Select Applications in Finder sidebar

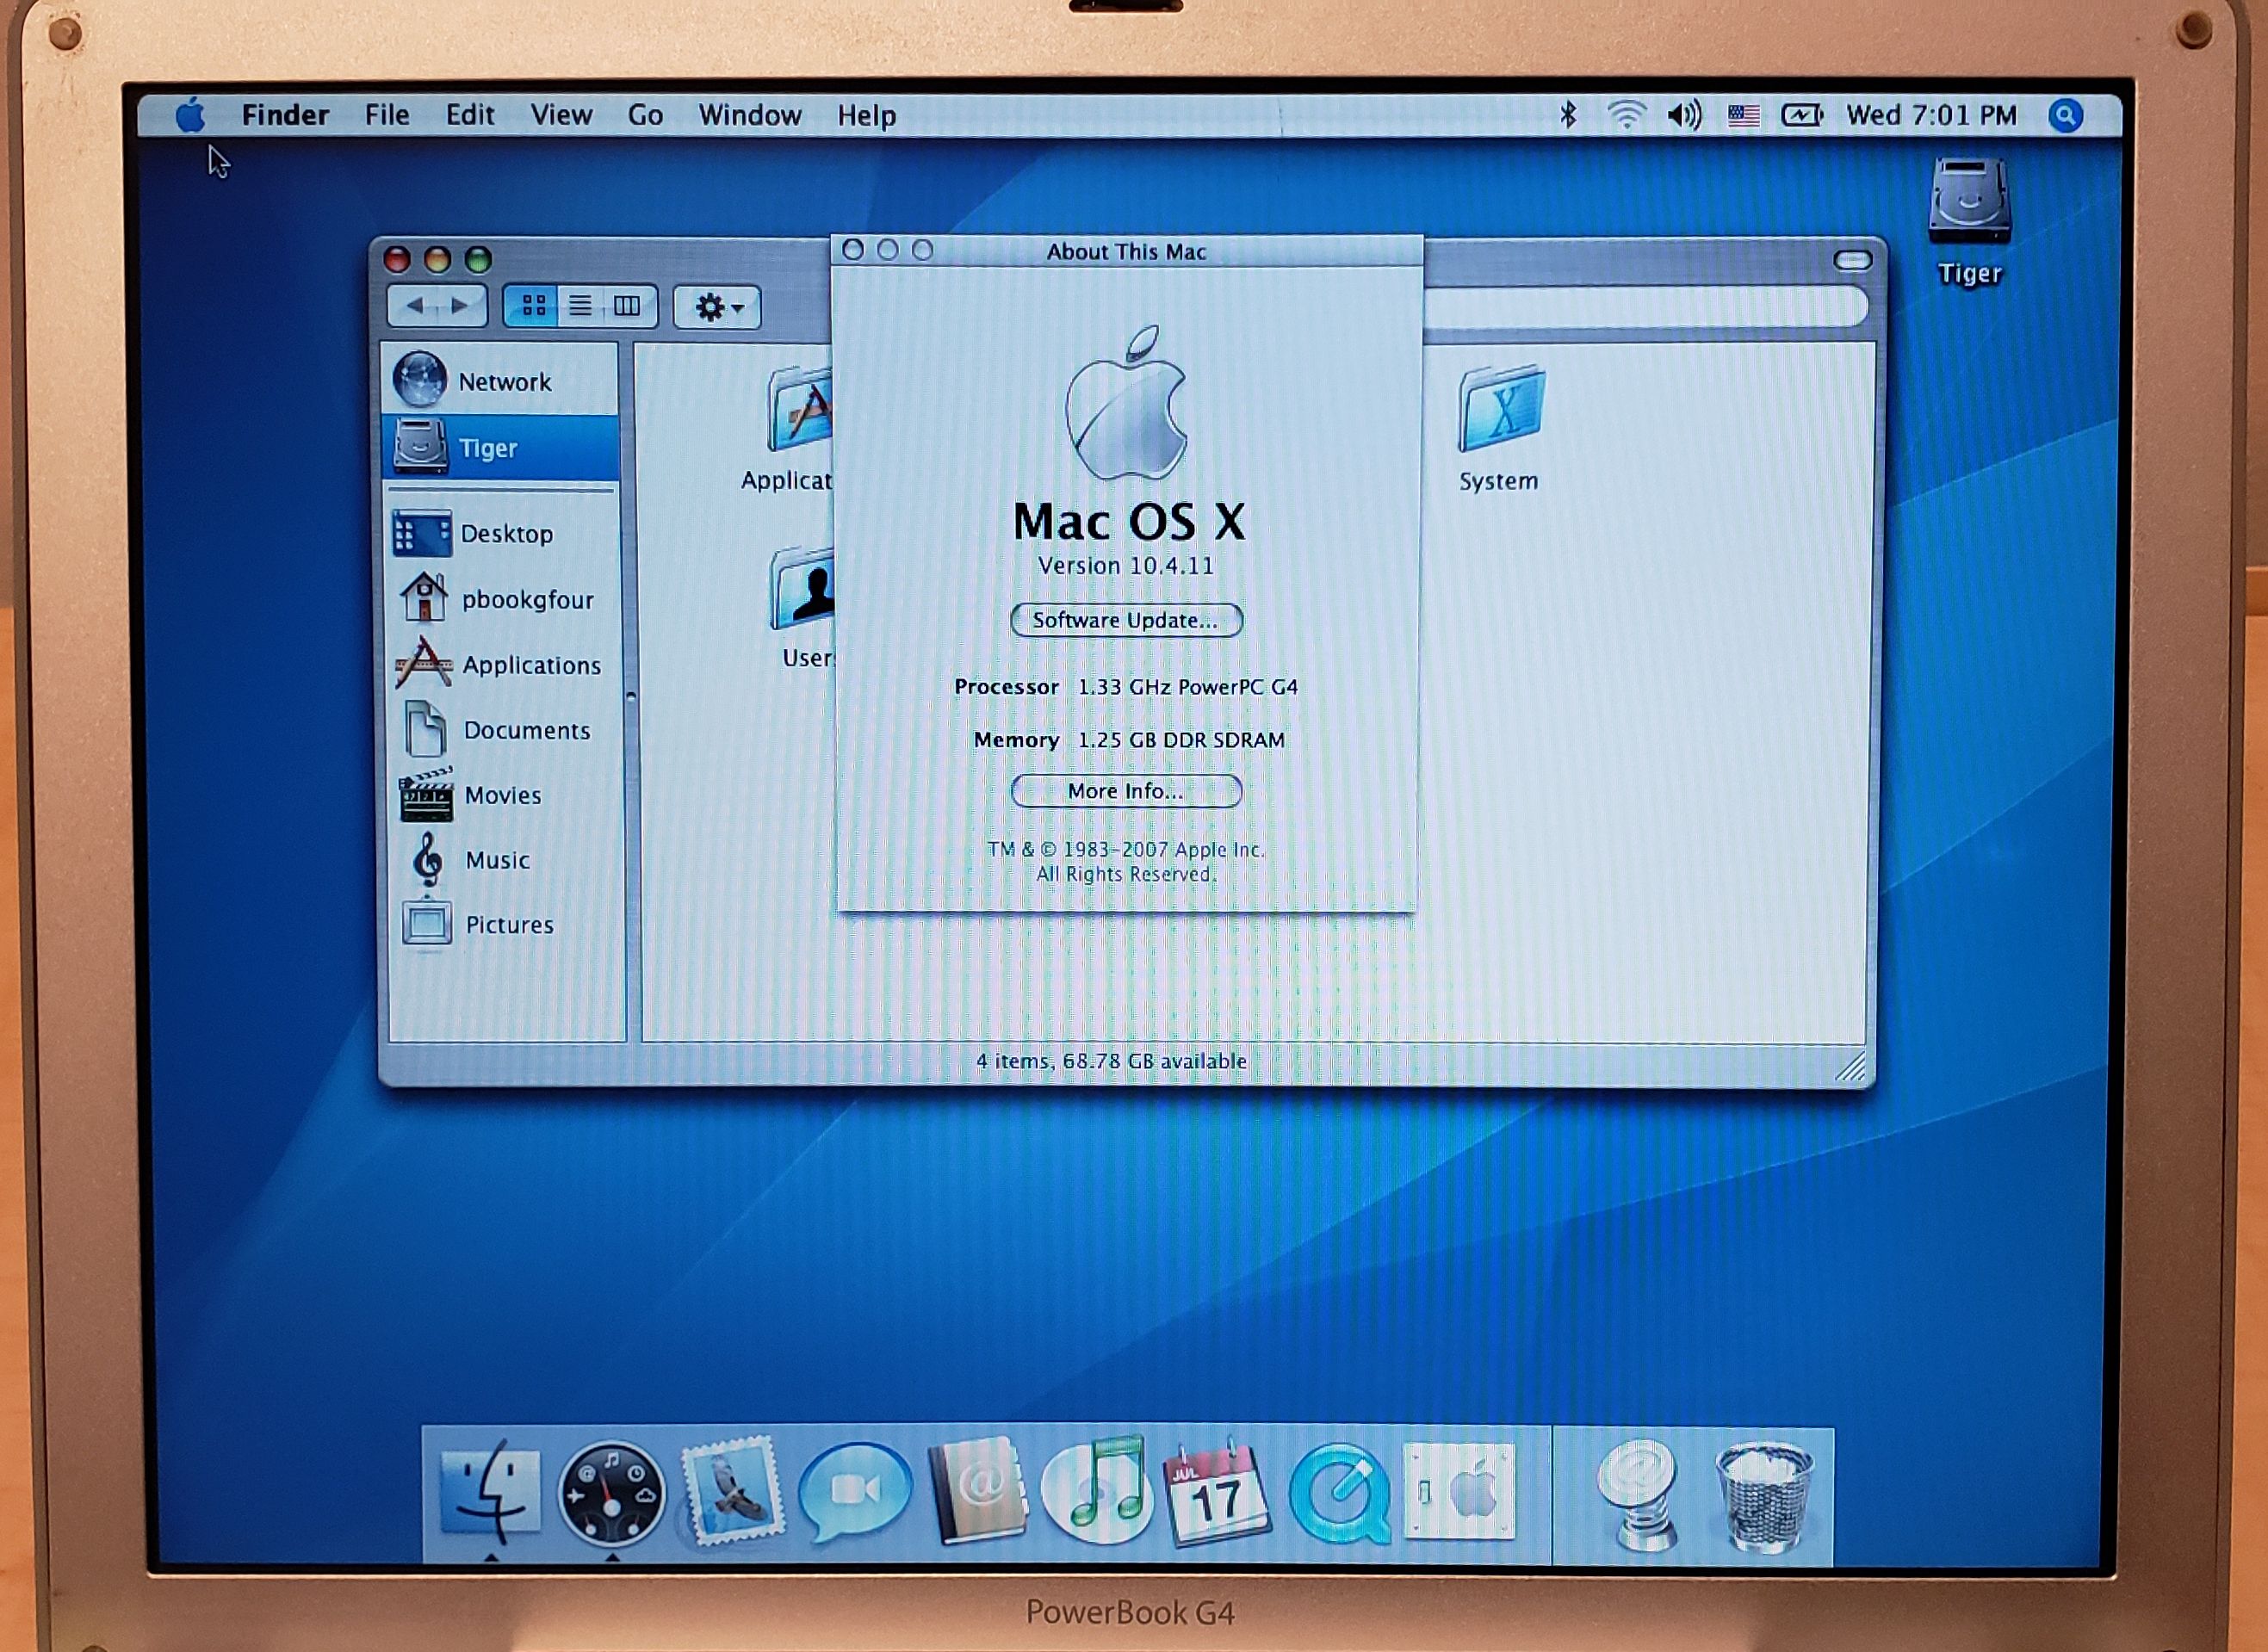pos(501,664)
